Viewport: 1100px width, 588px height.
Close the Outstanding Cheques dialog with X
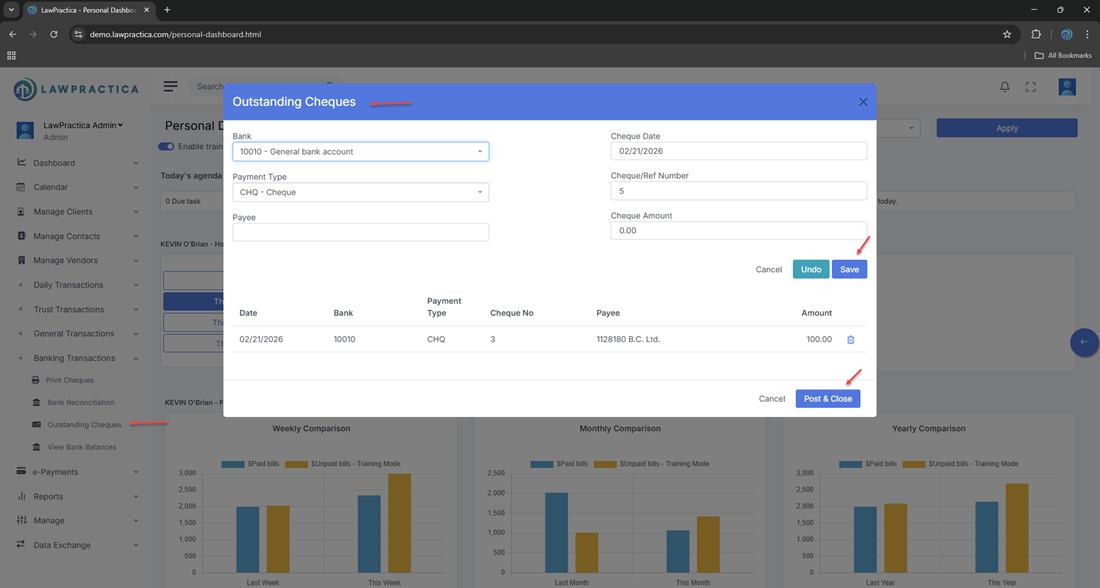[x=863, y=102]
